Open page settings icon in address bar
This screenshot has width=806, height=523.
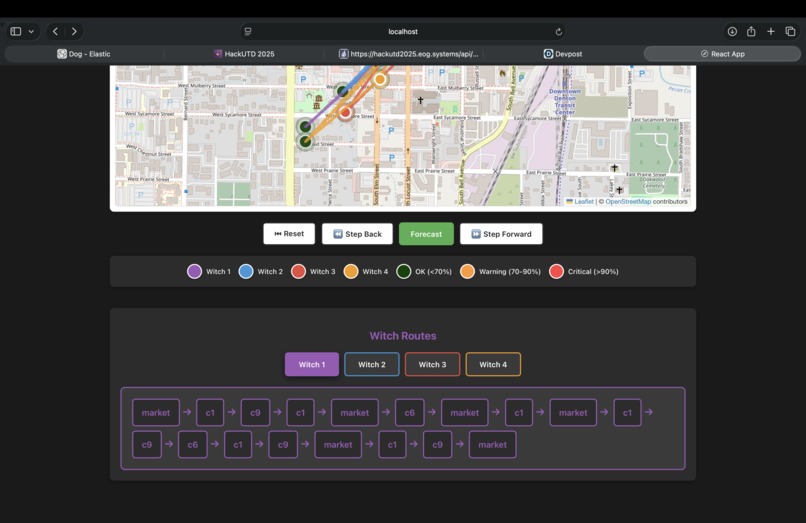248,31
